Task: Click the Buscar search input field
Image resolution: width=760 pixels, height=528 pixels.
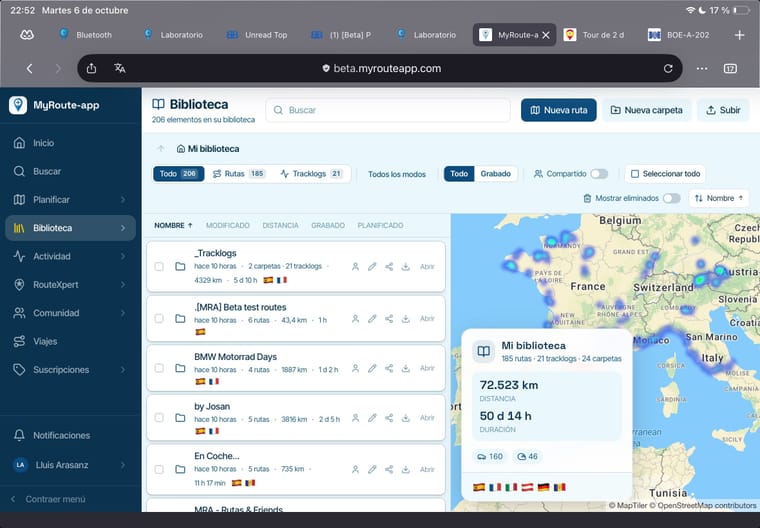Action: [388, 110]
